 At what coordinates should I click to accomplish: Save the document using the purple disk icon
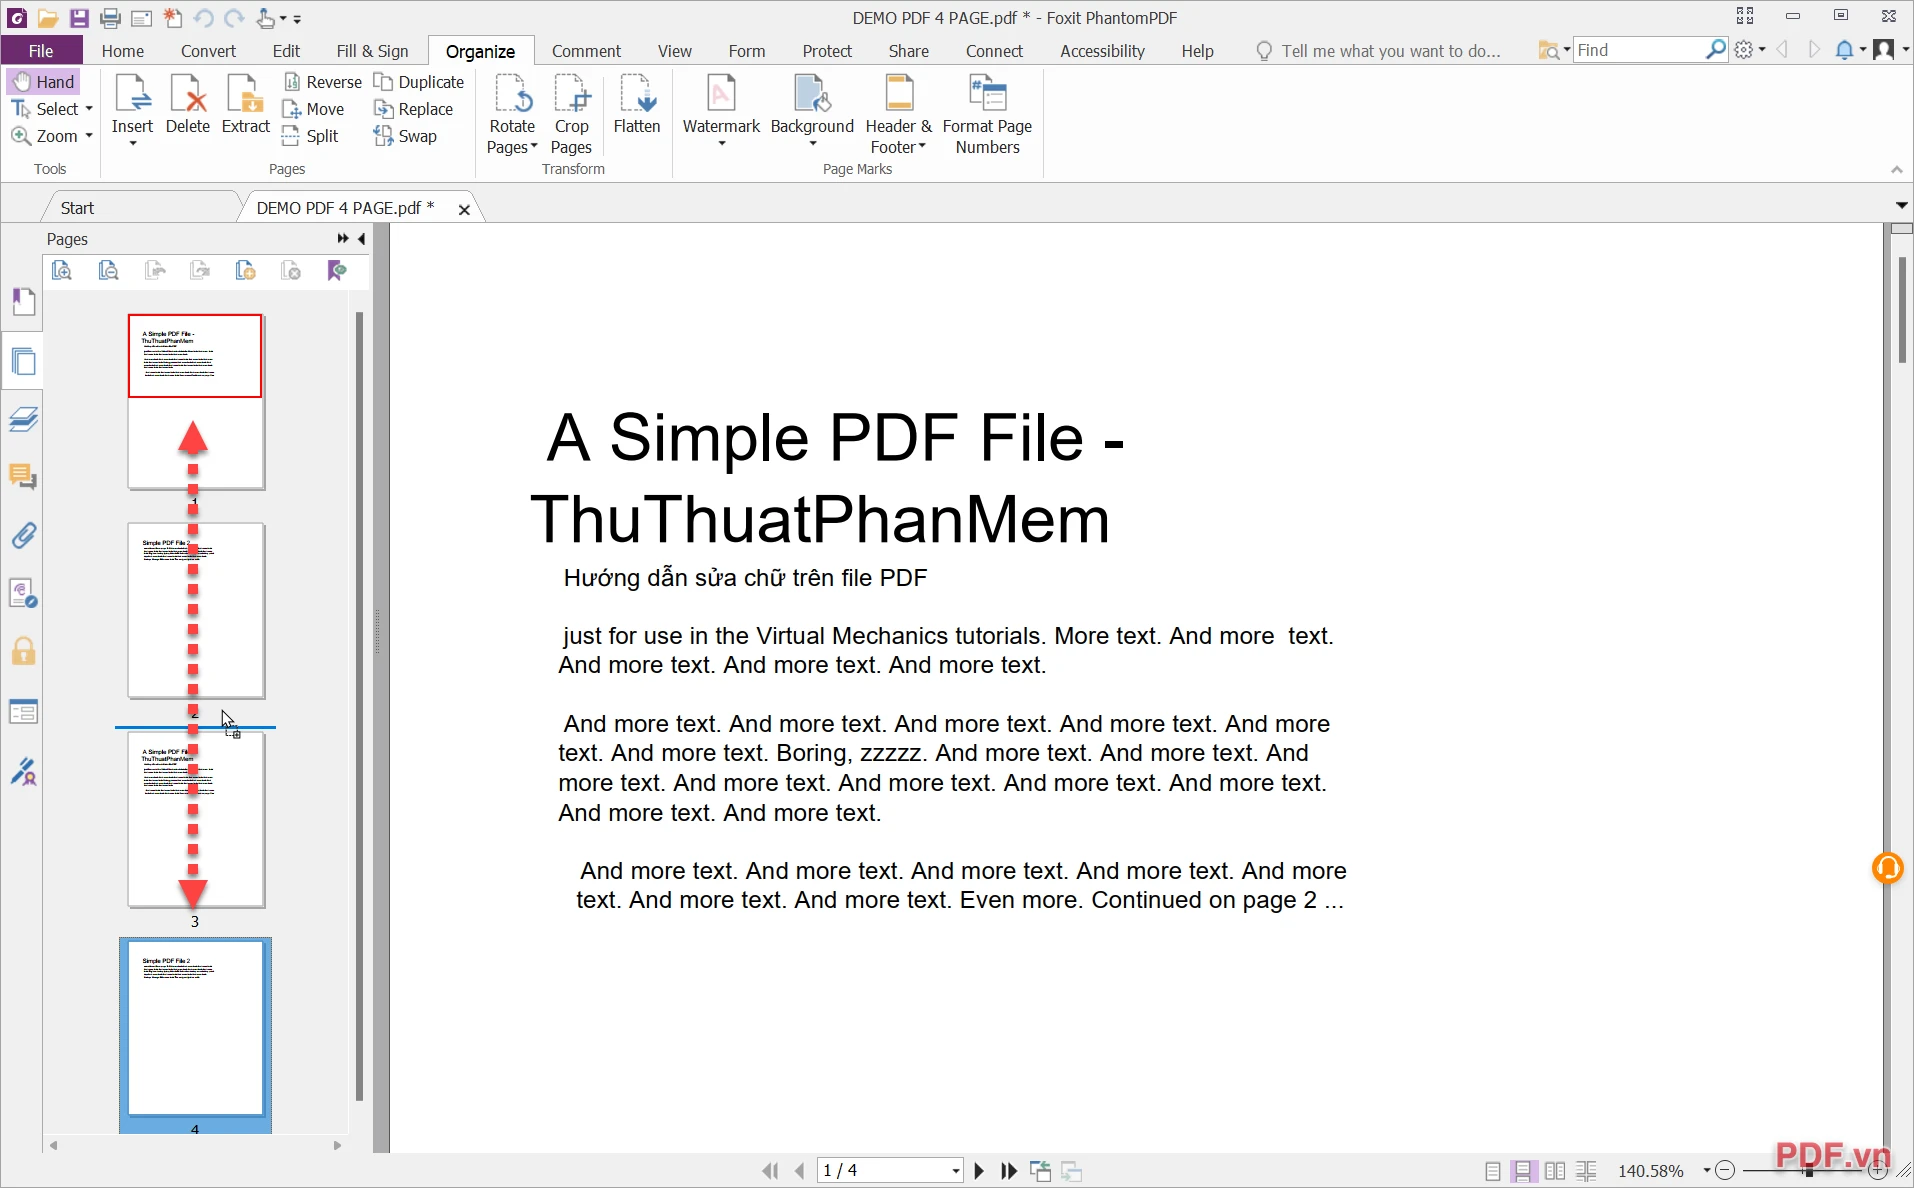[x=79, y=18]
